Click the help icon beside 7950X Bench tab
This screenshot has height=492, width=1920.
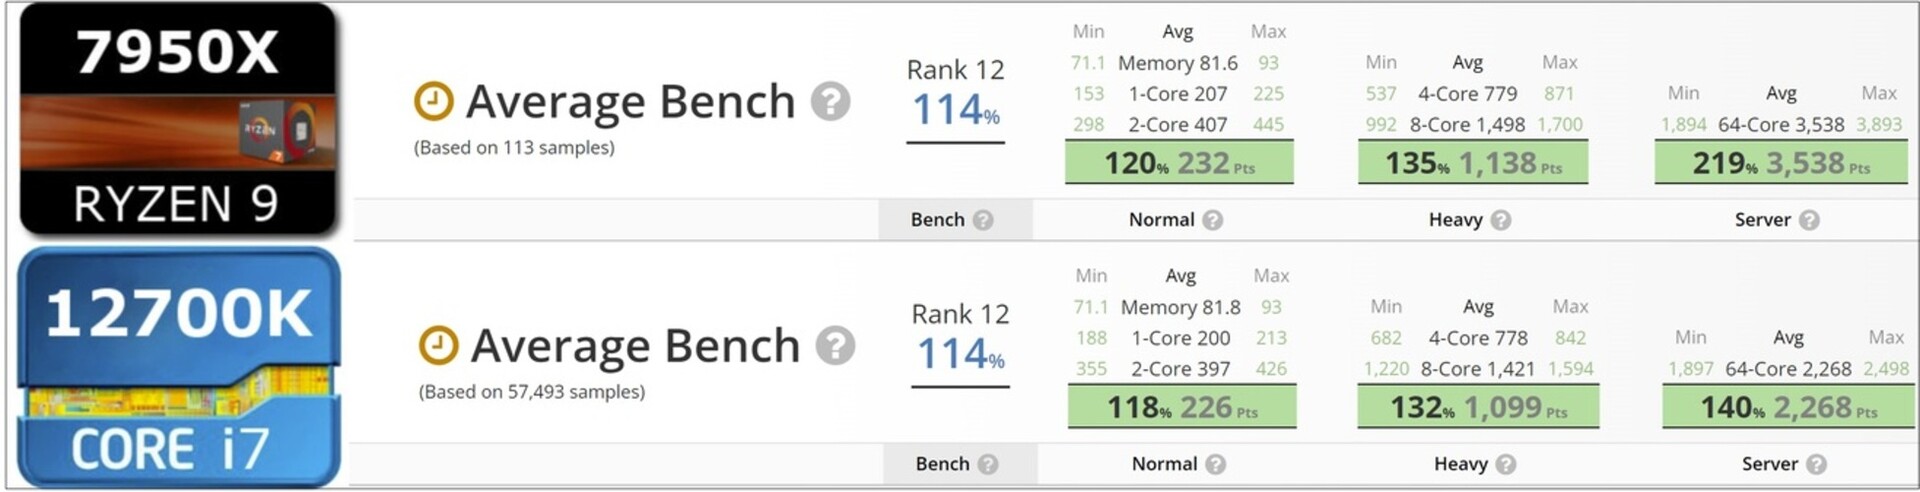pyautogui.click(x=983, y=220)
